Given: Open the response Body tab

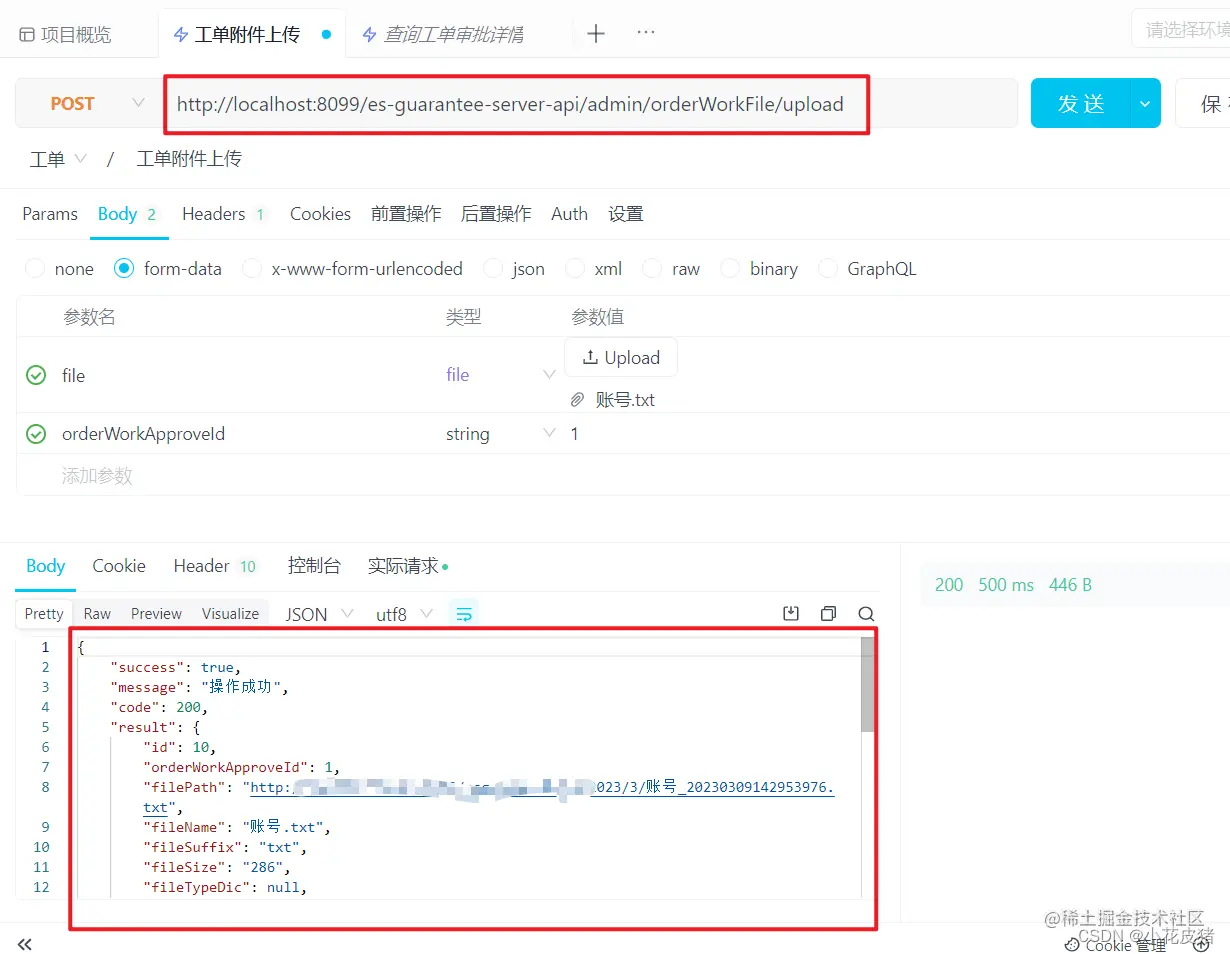Looking at the screenshot, I should click(x=46, y=566).
